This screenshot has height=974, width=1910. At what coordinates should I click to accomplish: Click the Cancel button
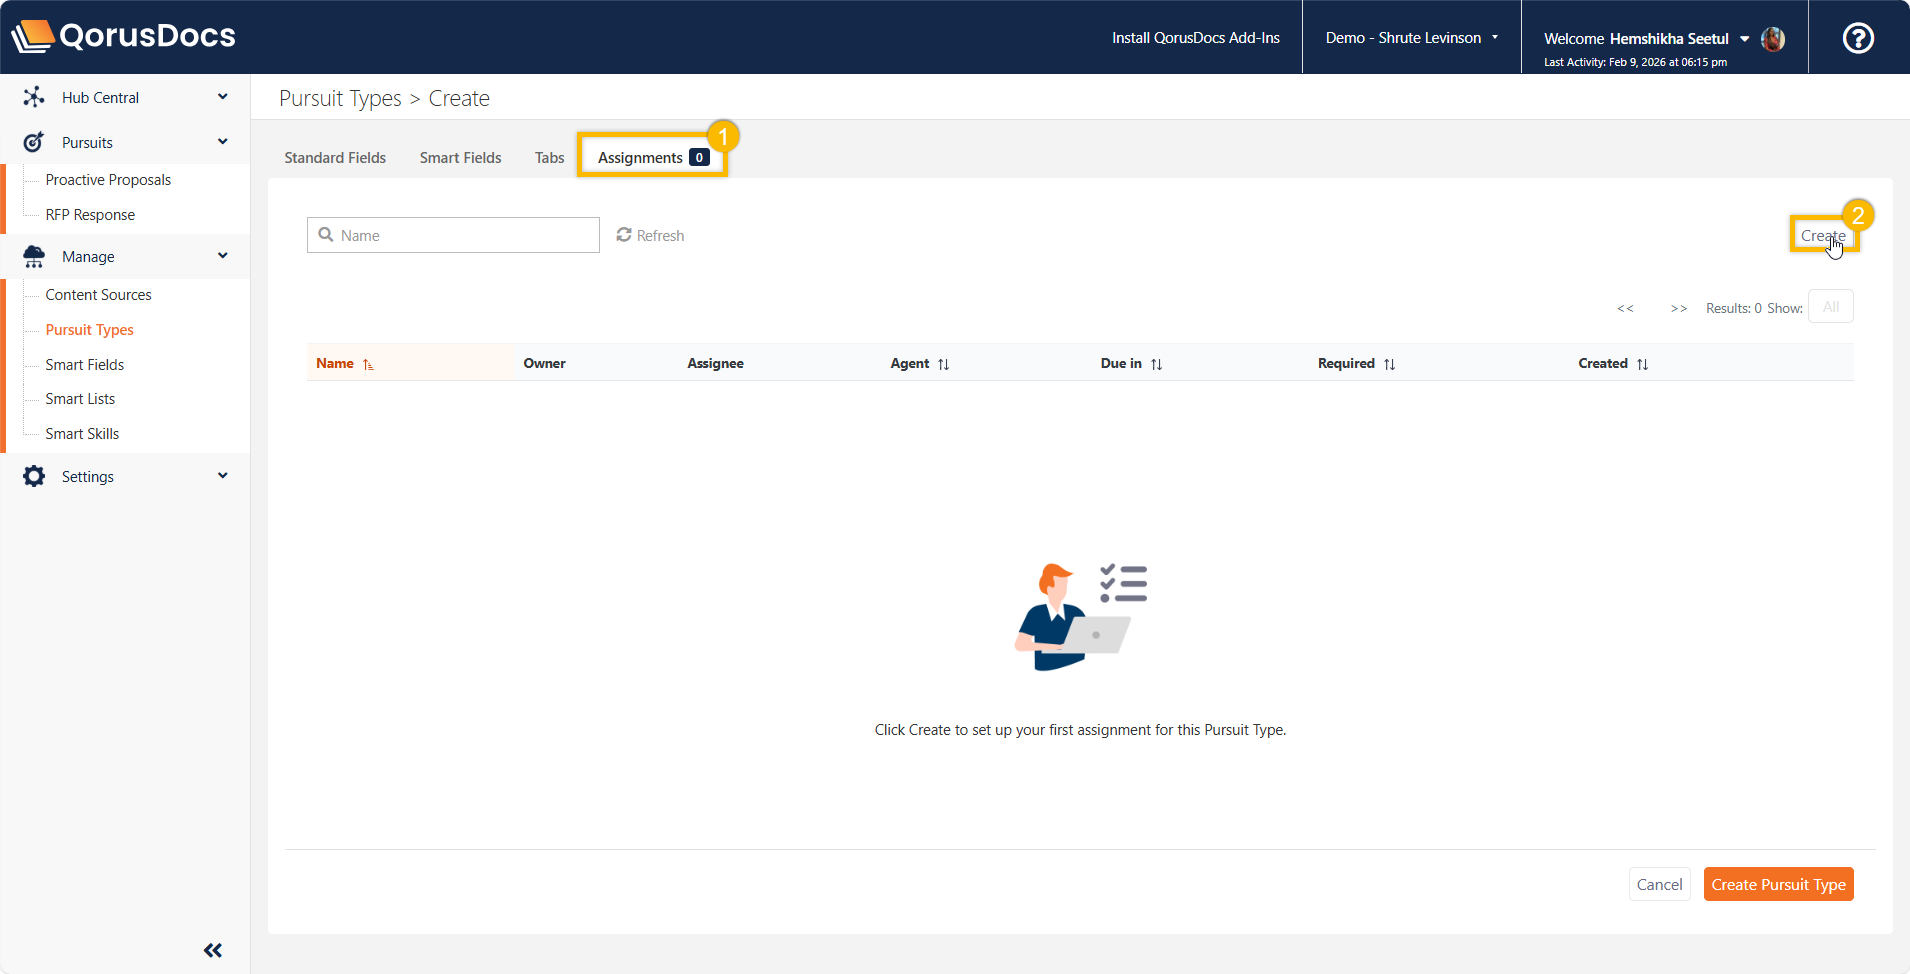click(1659, 884)
